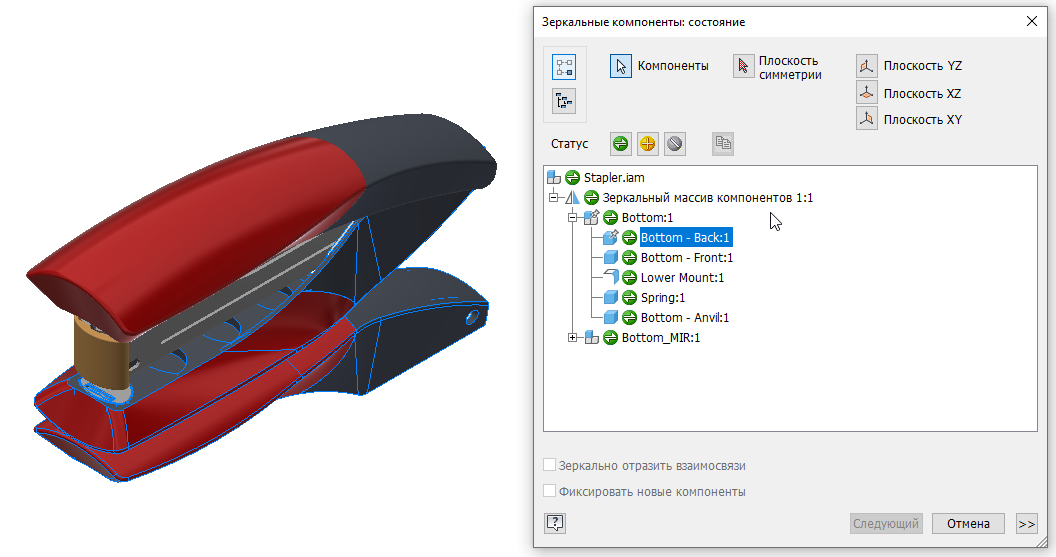1056x557 pixels.
Task: Toggle status icon of Зеркальный массив компонентов 1:1
Action: [x=591, y=198]
